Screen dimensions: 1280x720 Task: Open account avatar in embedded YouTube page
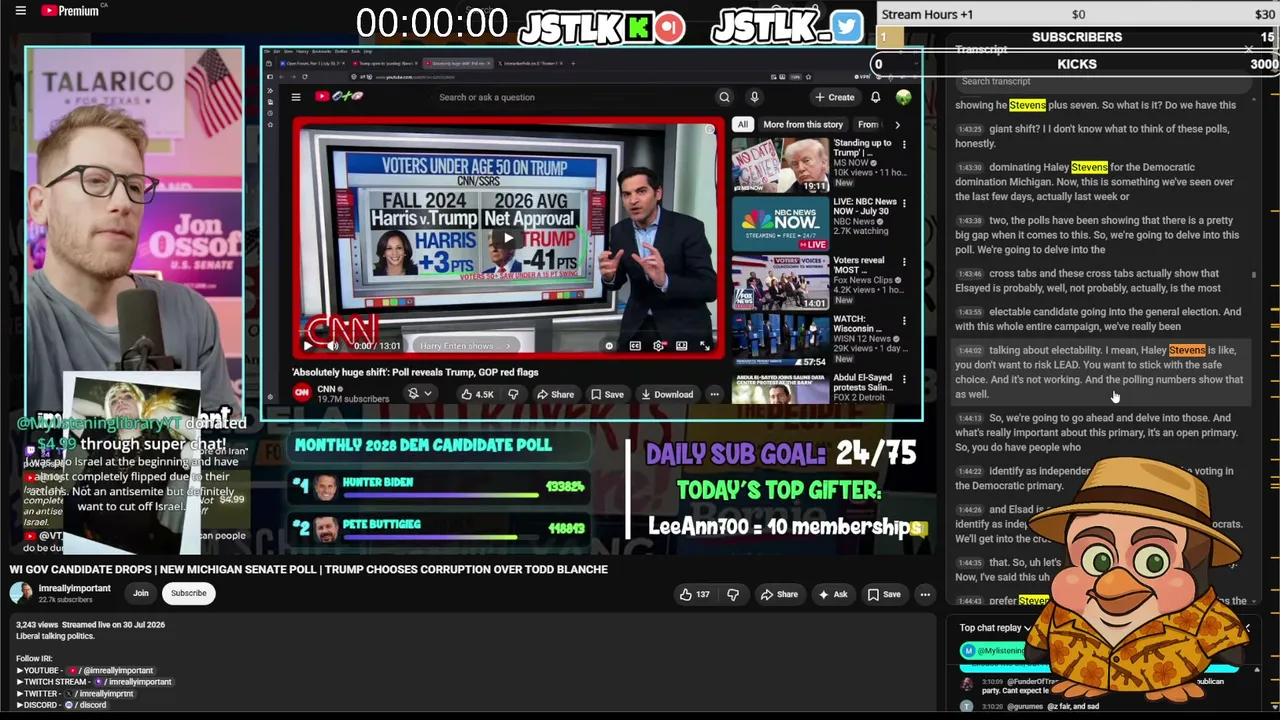point(904,97)
